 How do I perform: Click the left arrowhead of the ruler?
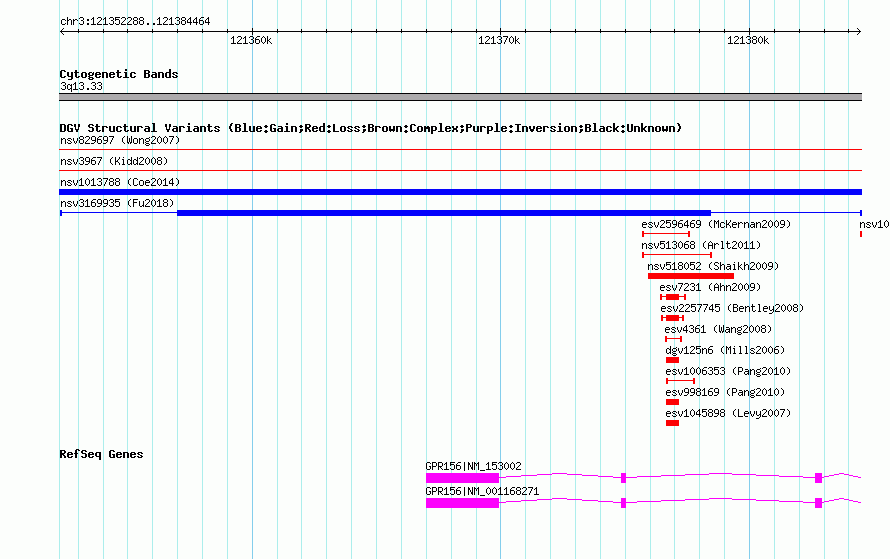[62, 31]
